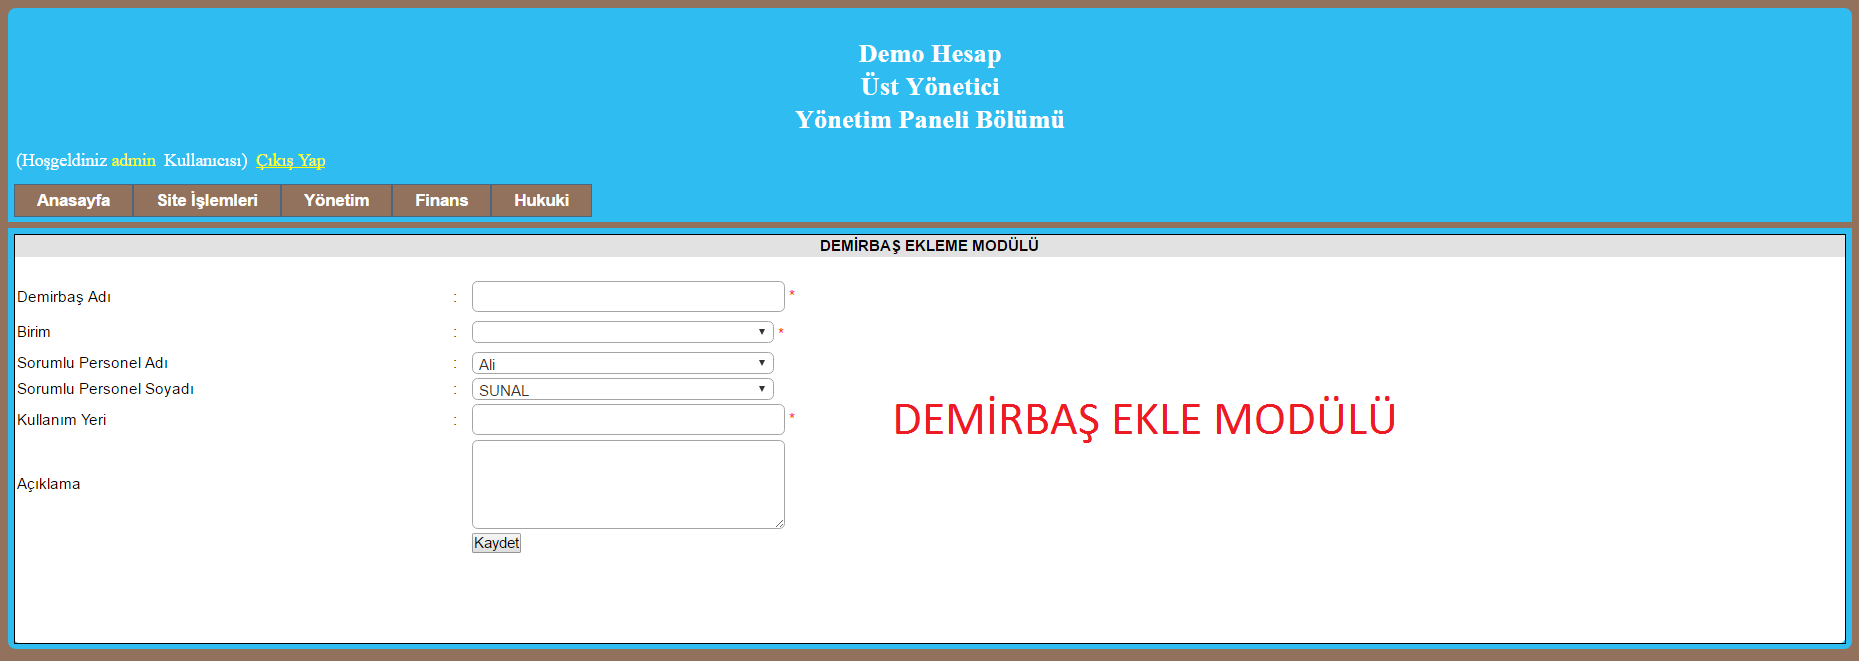Open the Hukuki menu
Viewport: 1859px width, 661px height.
pos(541,200)
